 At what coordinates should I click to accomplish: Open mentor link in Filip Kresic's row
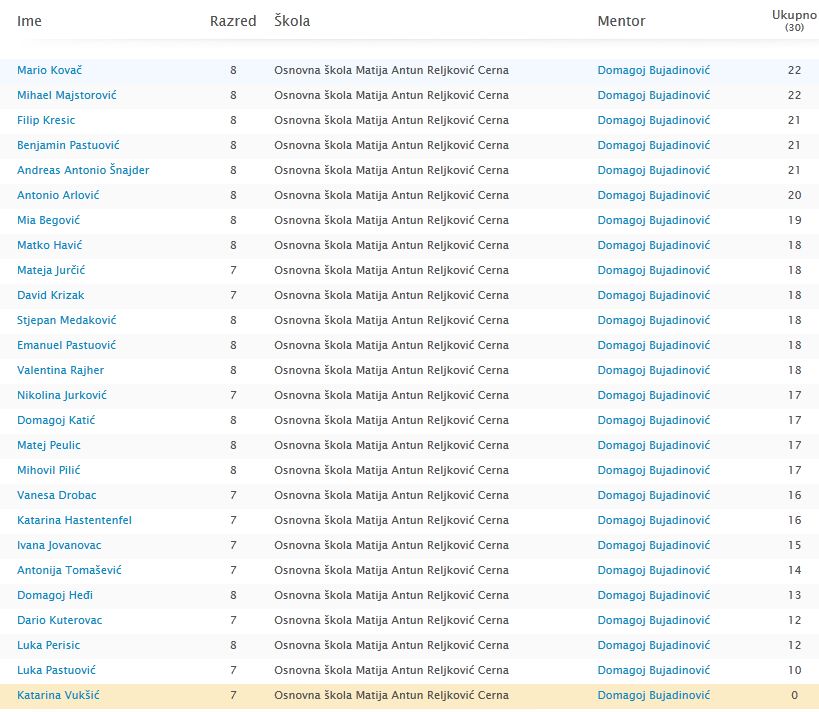tap(653, 120)
